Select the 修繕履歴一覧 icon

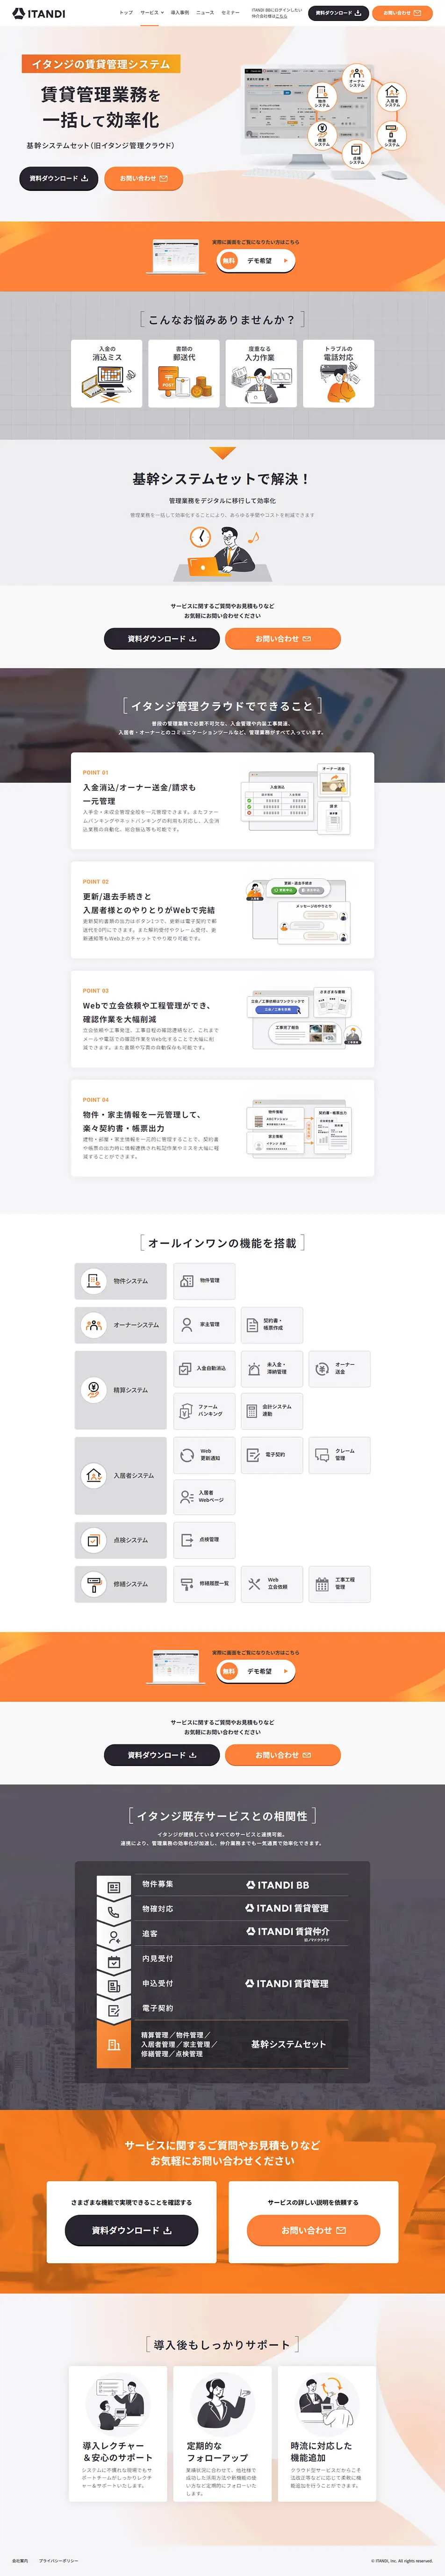click(x=187, y=1584)
